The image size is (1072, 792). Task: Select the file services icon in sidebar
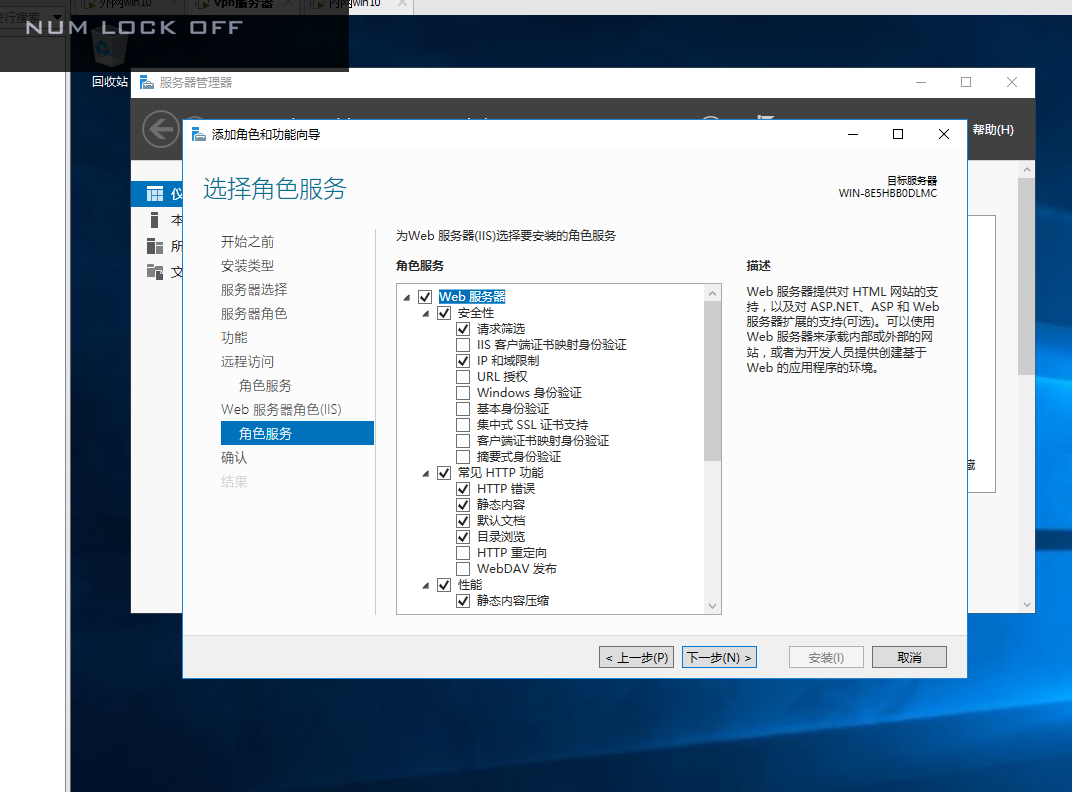point(155,272)
